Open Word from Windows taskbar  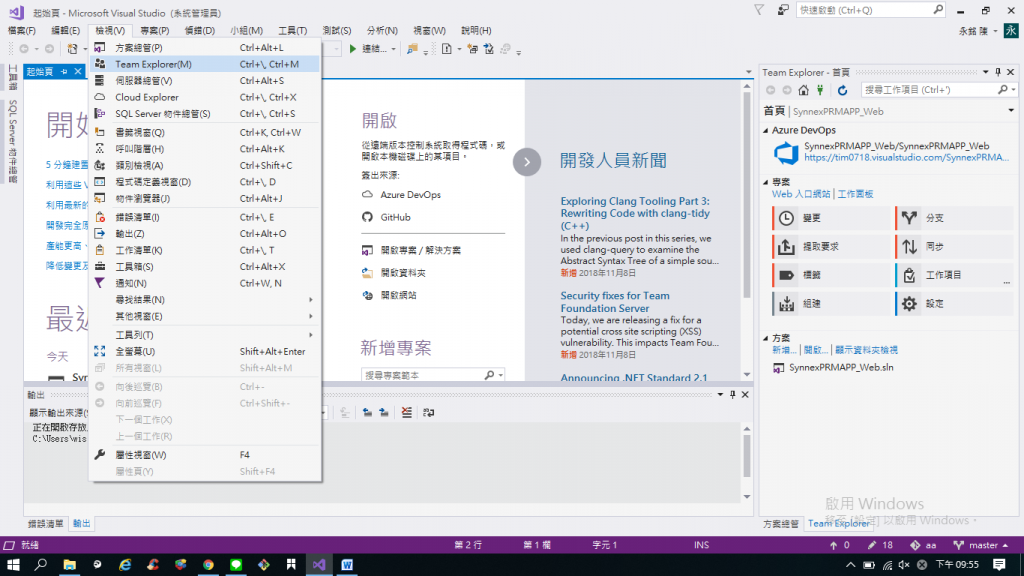coord(347,565)
